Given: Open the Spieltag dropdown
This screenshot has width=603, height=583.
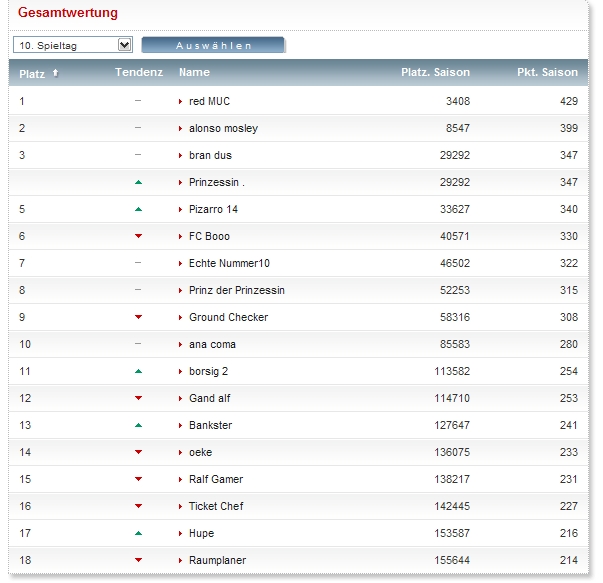Looking at the screenshot, I should coord(72,45).
